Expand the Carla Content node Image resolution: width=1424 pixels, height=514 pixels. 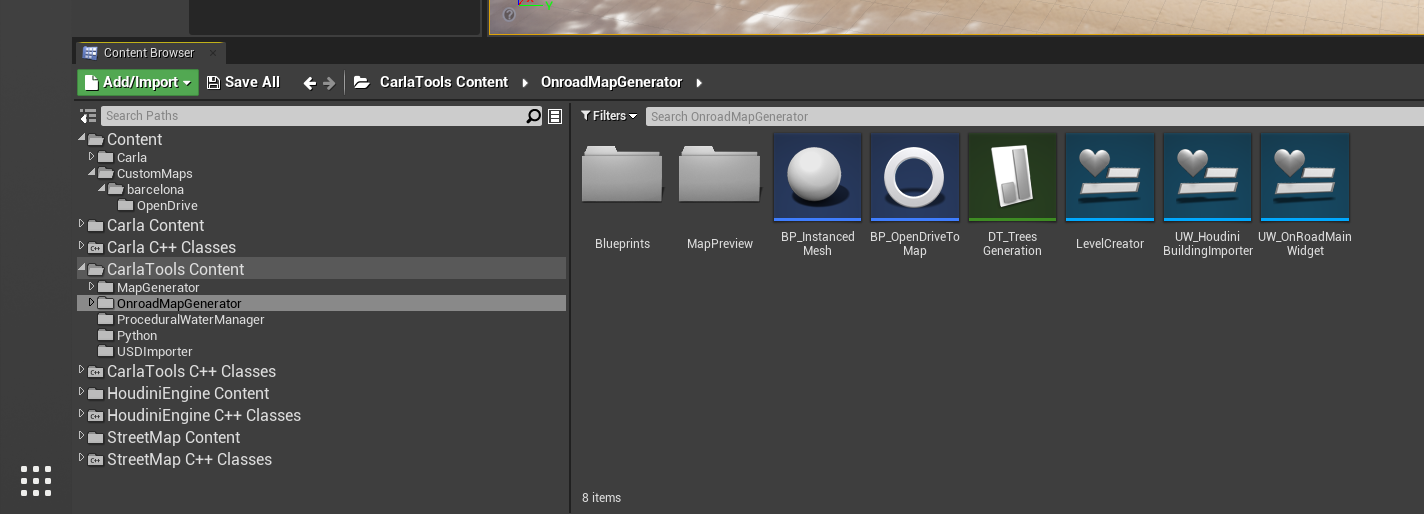(82, 225)
